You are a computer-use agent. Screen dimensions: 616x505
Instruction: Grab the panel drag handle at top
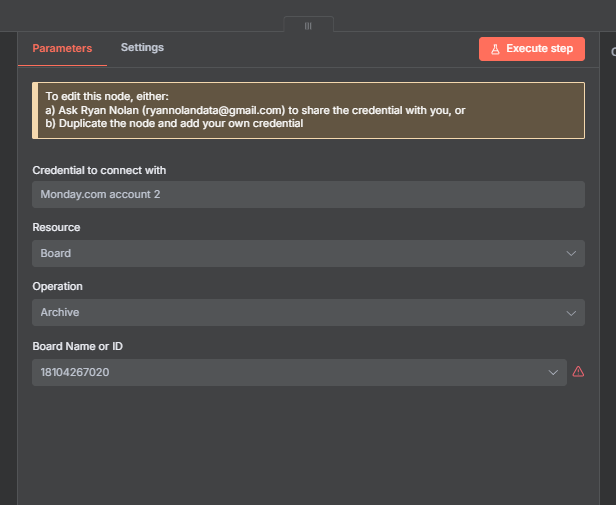coord(308,26)
